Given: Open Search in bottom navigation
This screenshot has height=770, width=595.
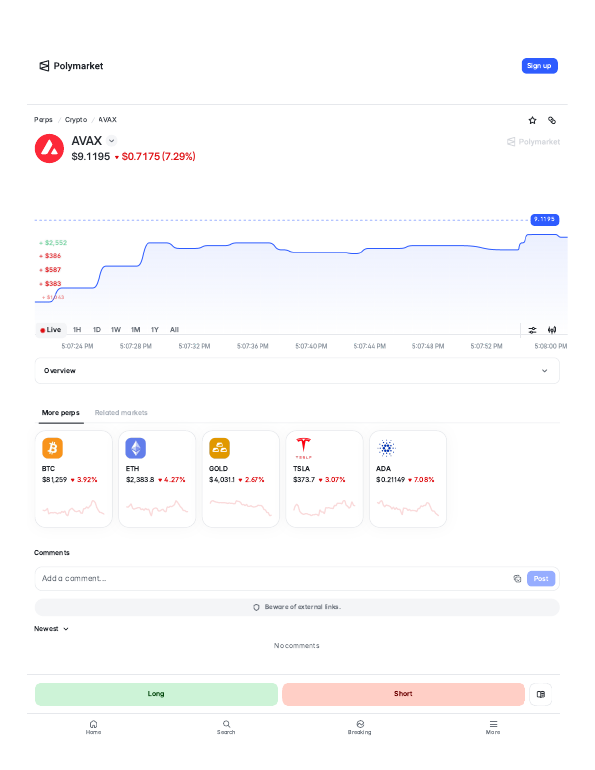Looking at the screenshot, I should tap(226, 727).
